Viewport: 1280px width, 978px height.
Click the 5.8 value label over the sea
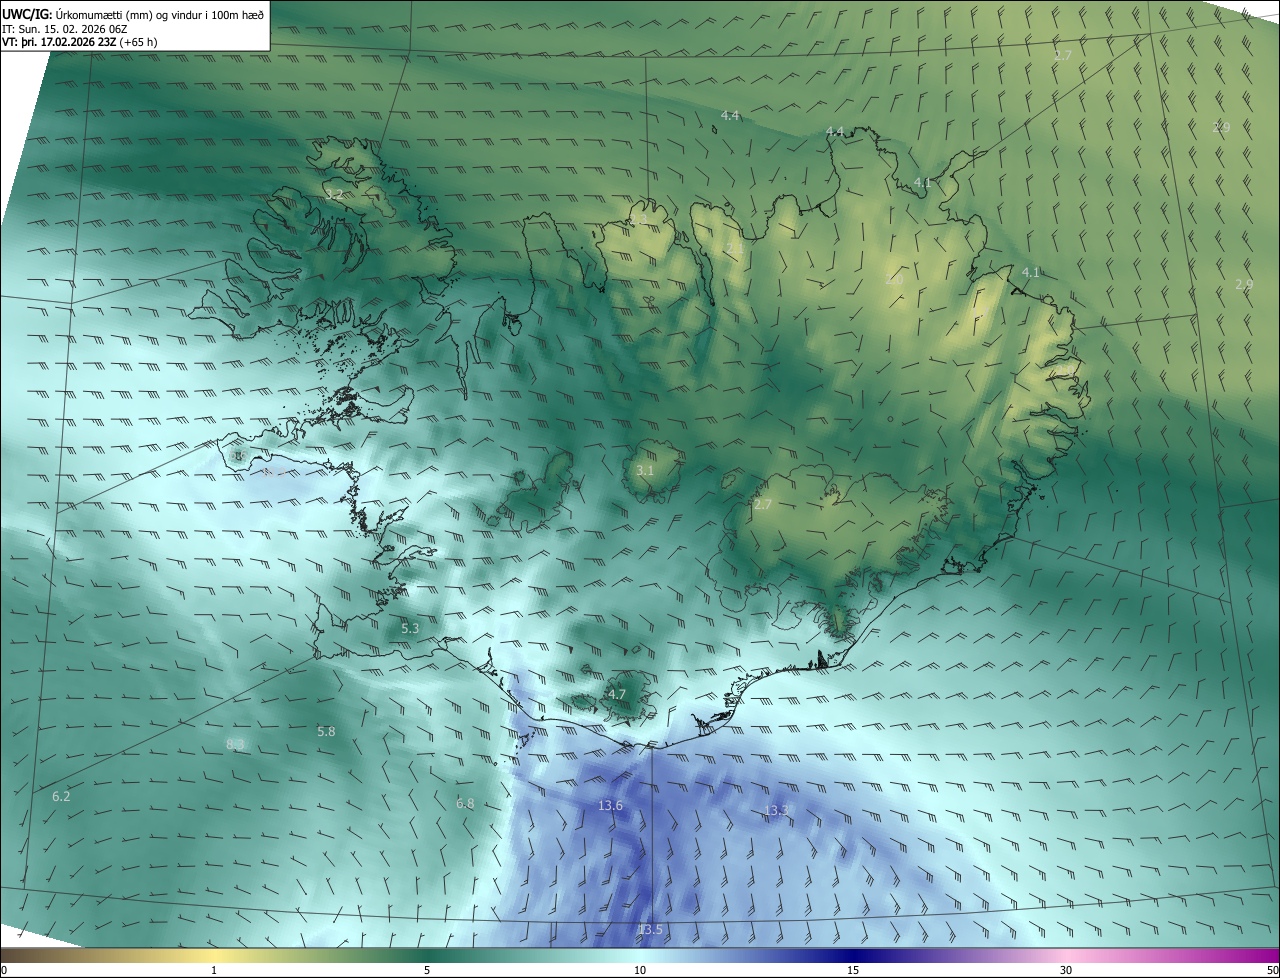point(326,732)
